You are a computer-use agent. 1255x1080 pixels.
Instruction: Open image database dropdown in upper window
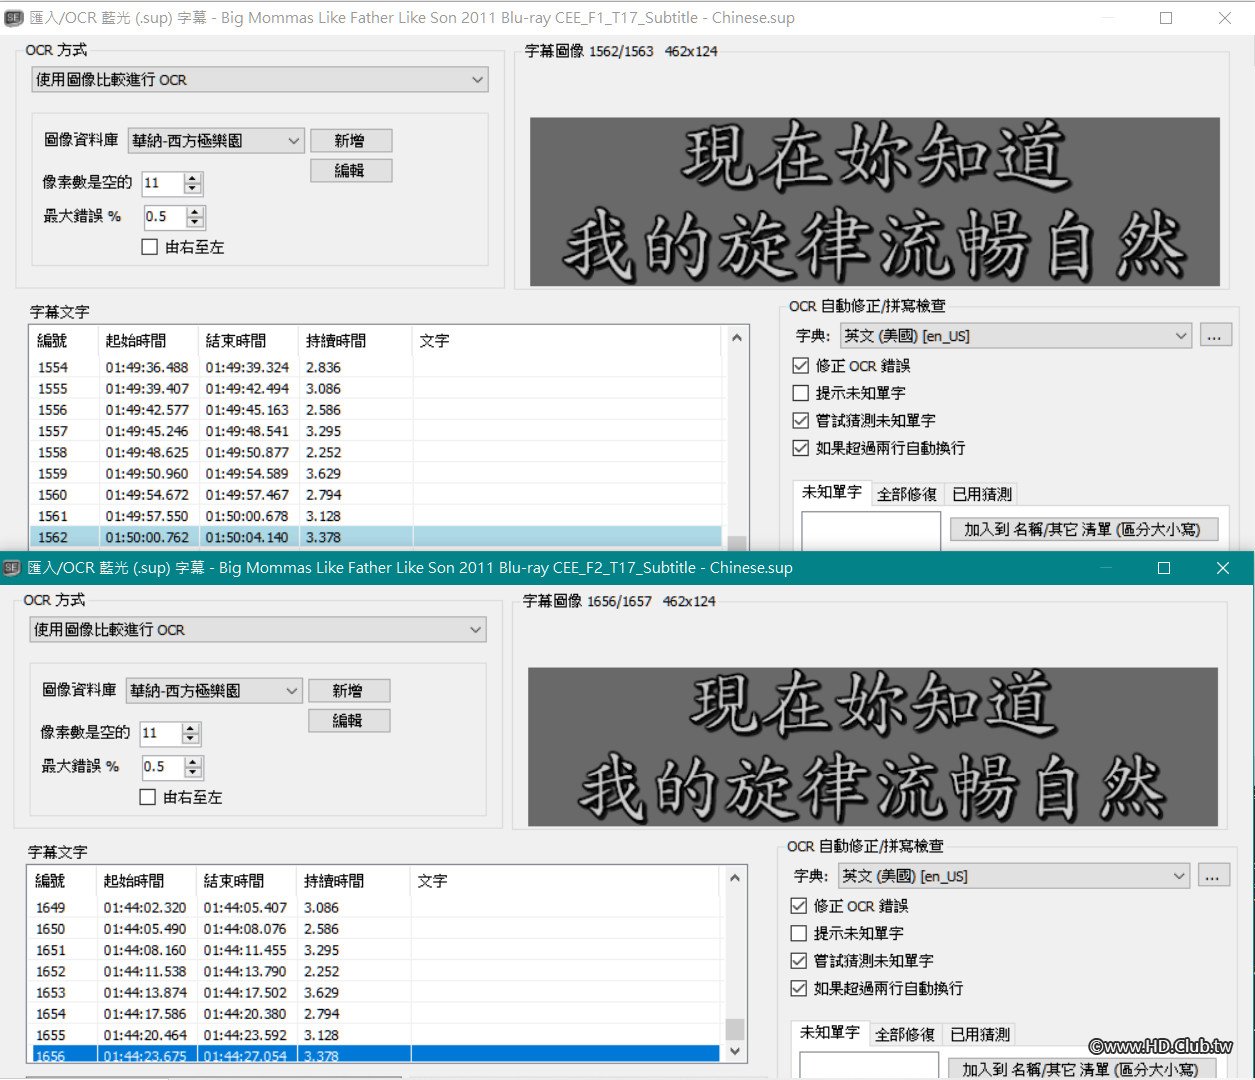[216, 141]
